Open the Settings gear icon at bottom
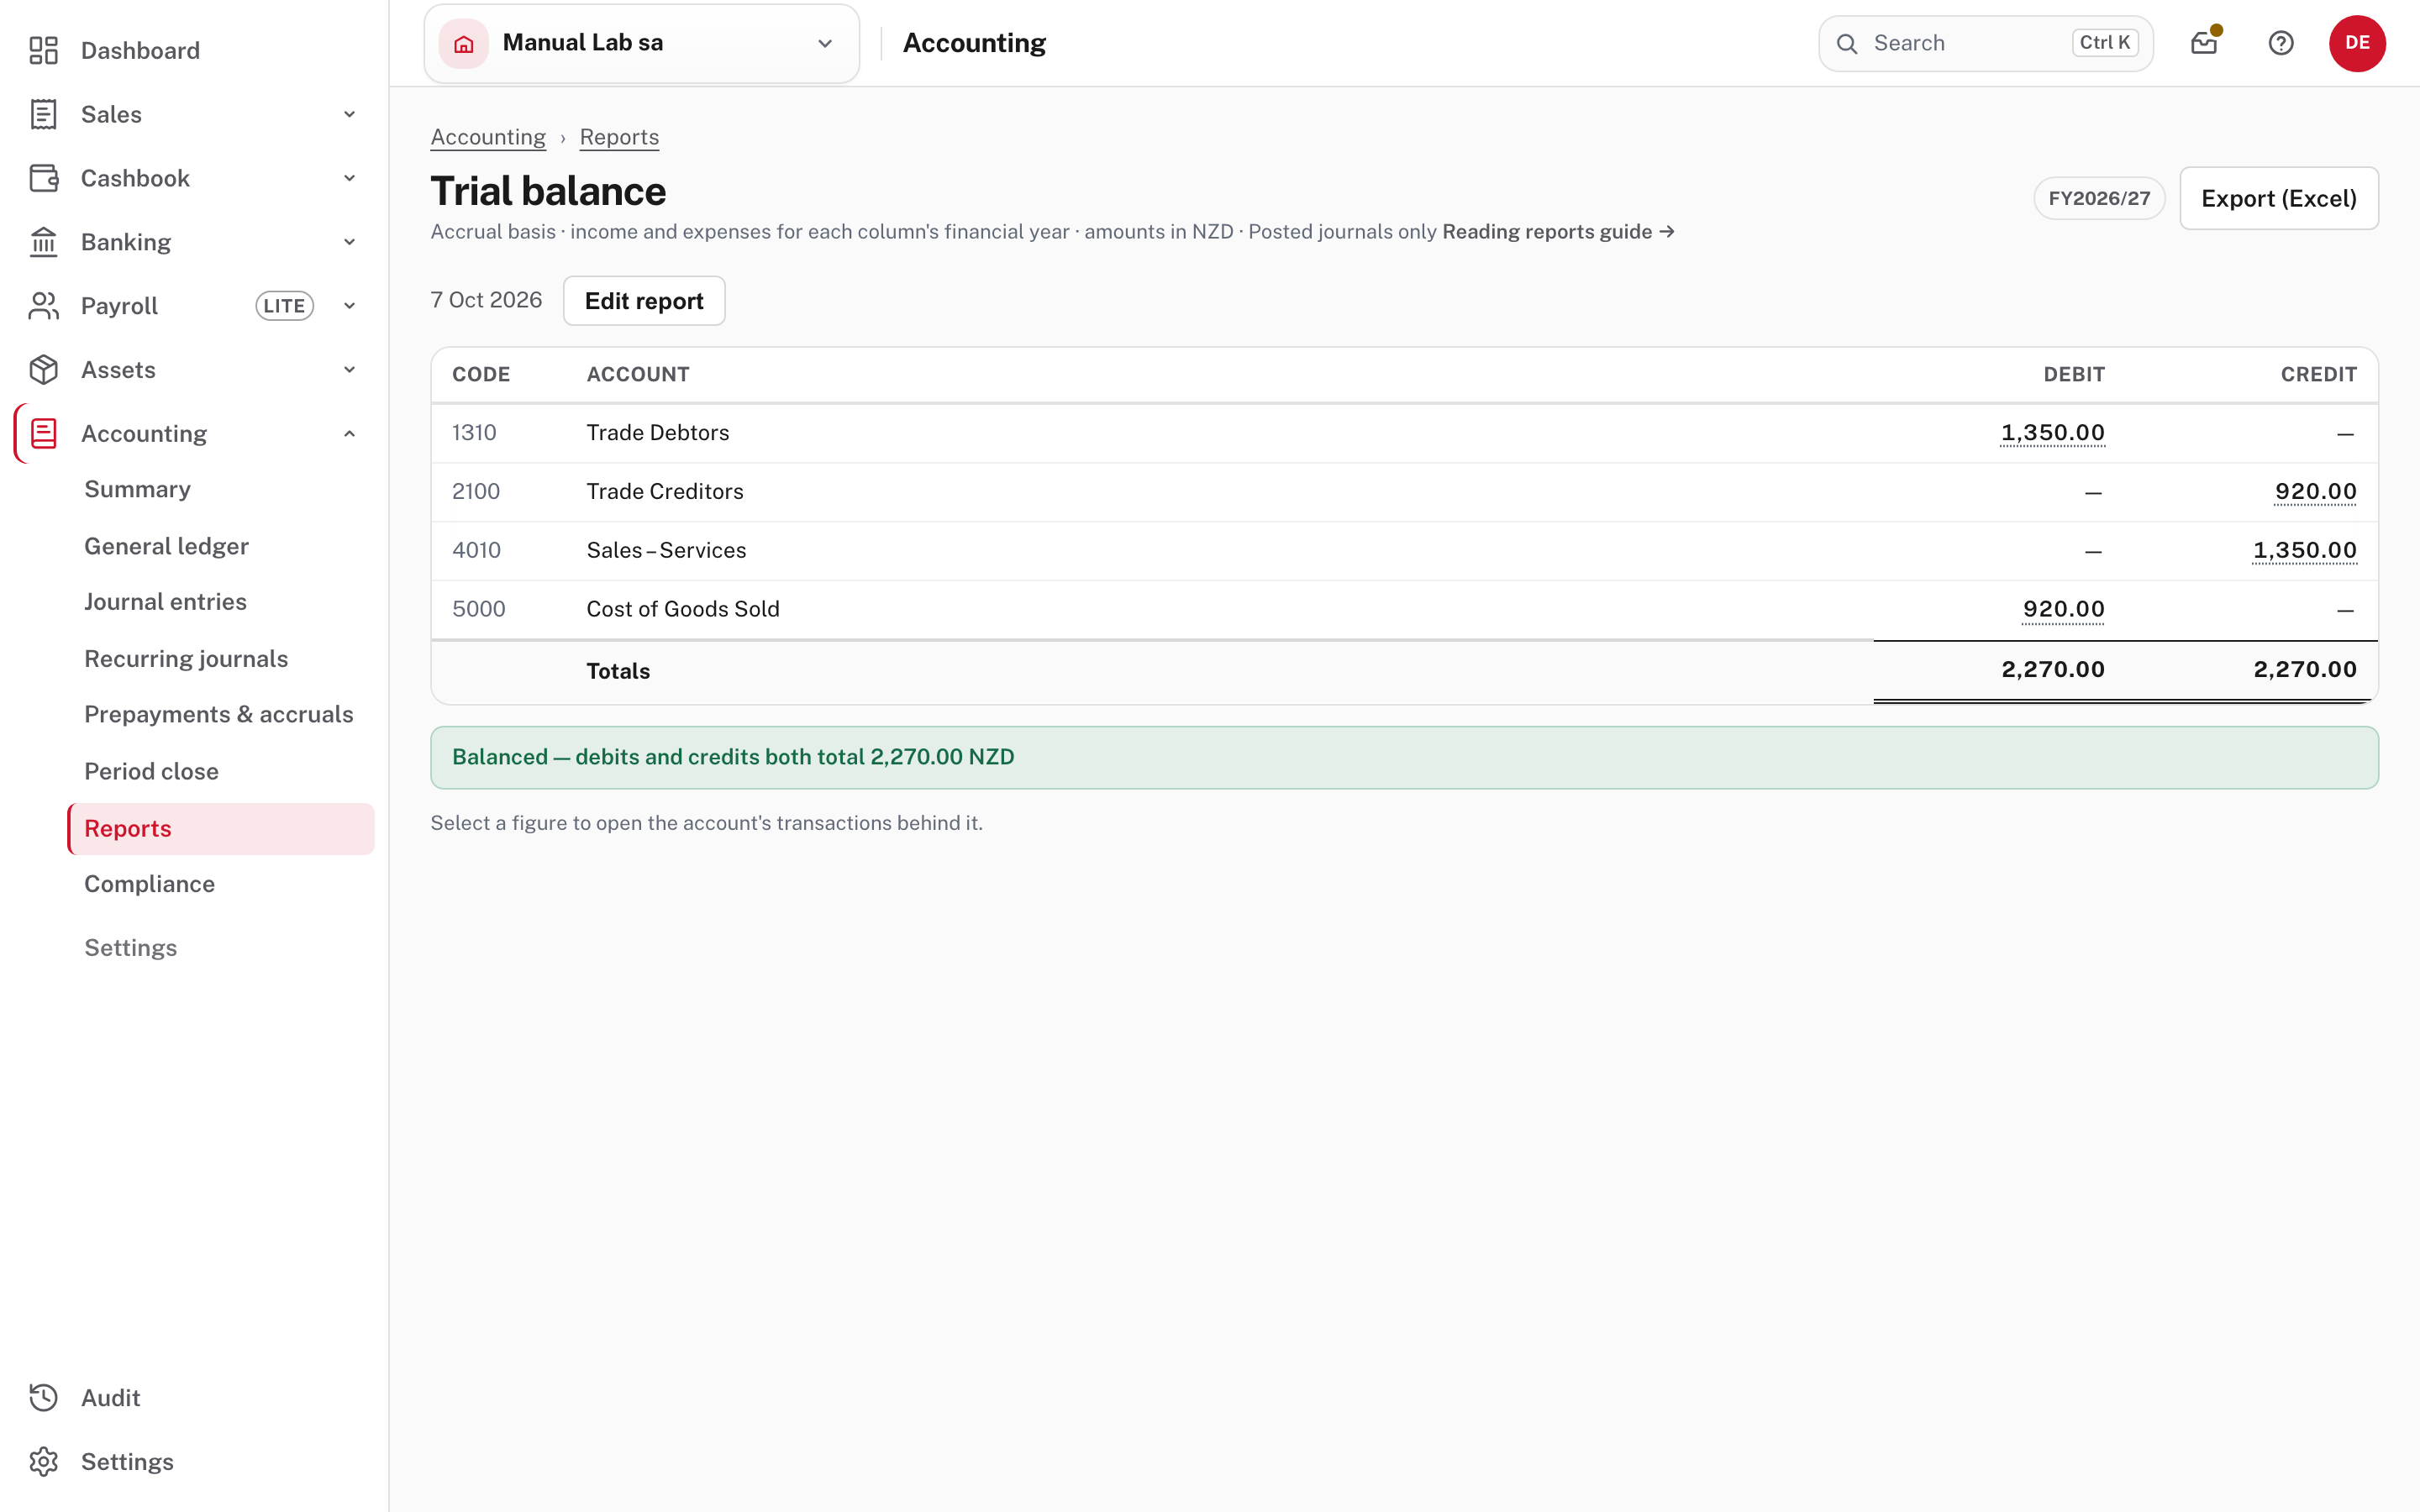The height and width of the screenshot is (1512, 2420). (43, 1462)
